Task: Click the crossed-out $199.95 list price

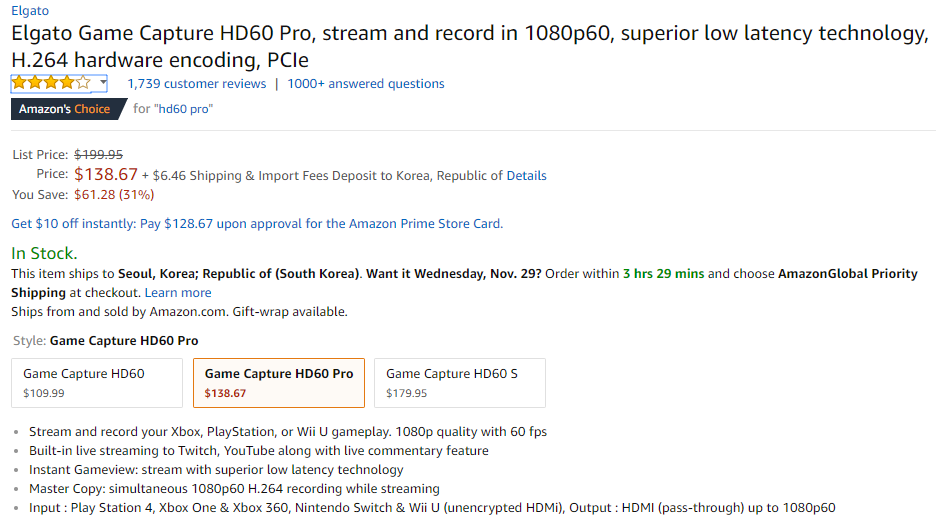Action: click(99, 155)
